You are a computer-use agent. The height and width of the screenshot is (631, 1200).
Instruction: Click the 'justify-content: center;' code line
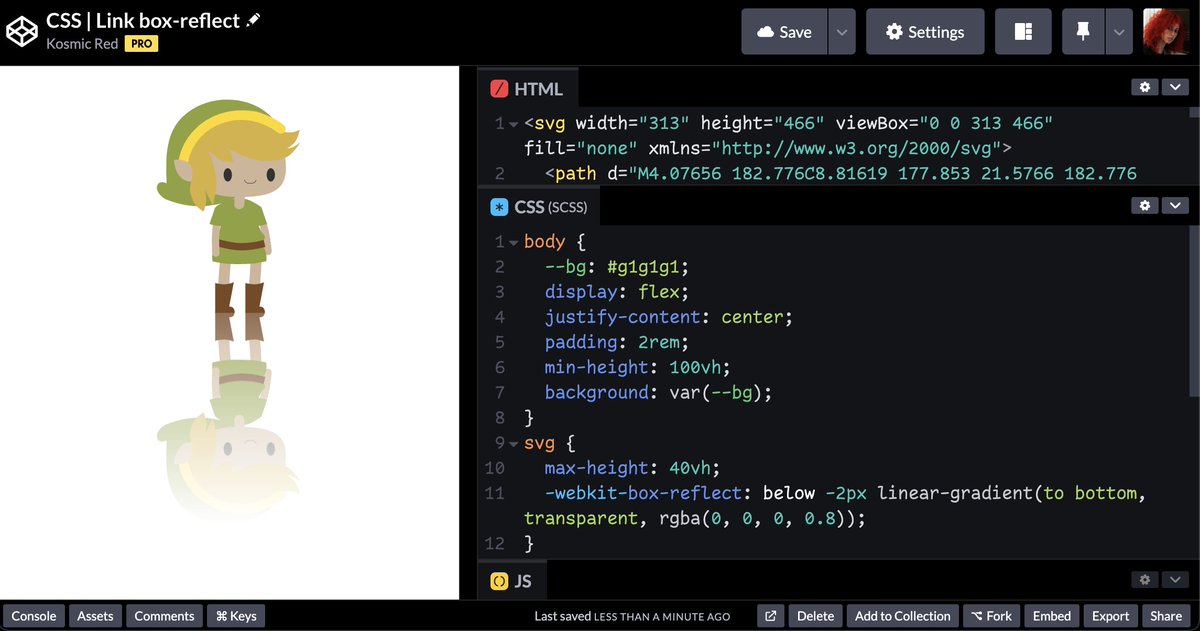tap(668, 317)
